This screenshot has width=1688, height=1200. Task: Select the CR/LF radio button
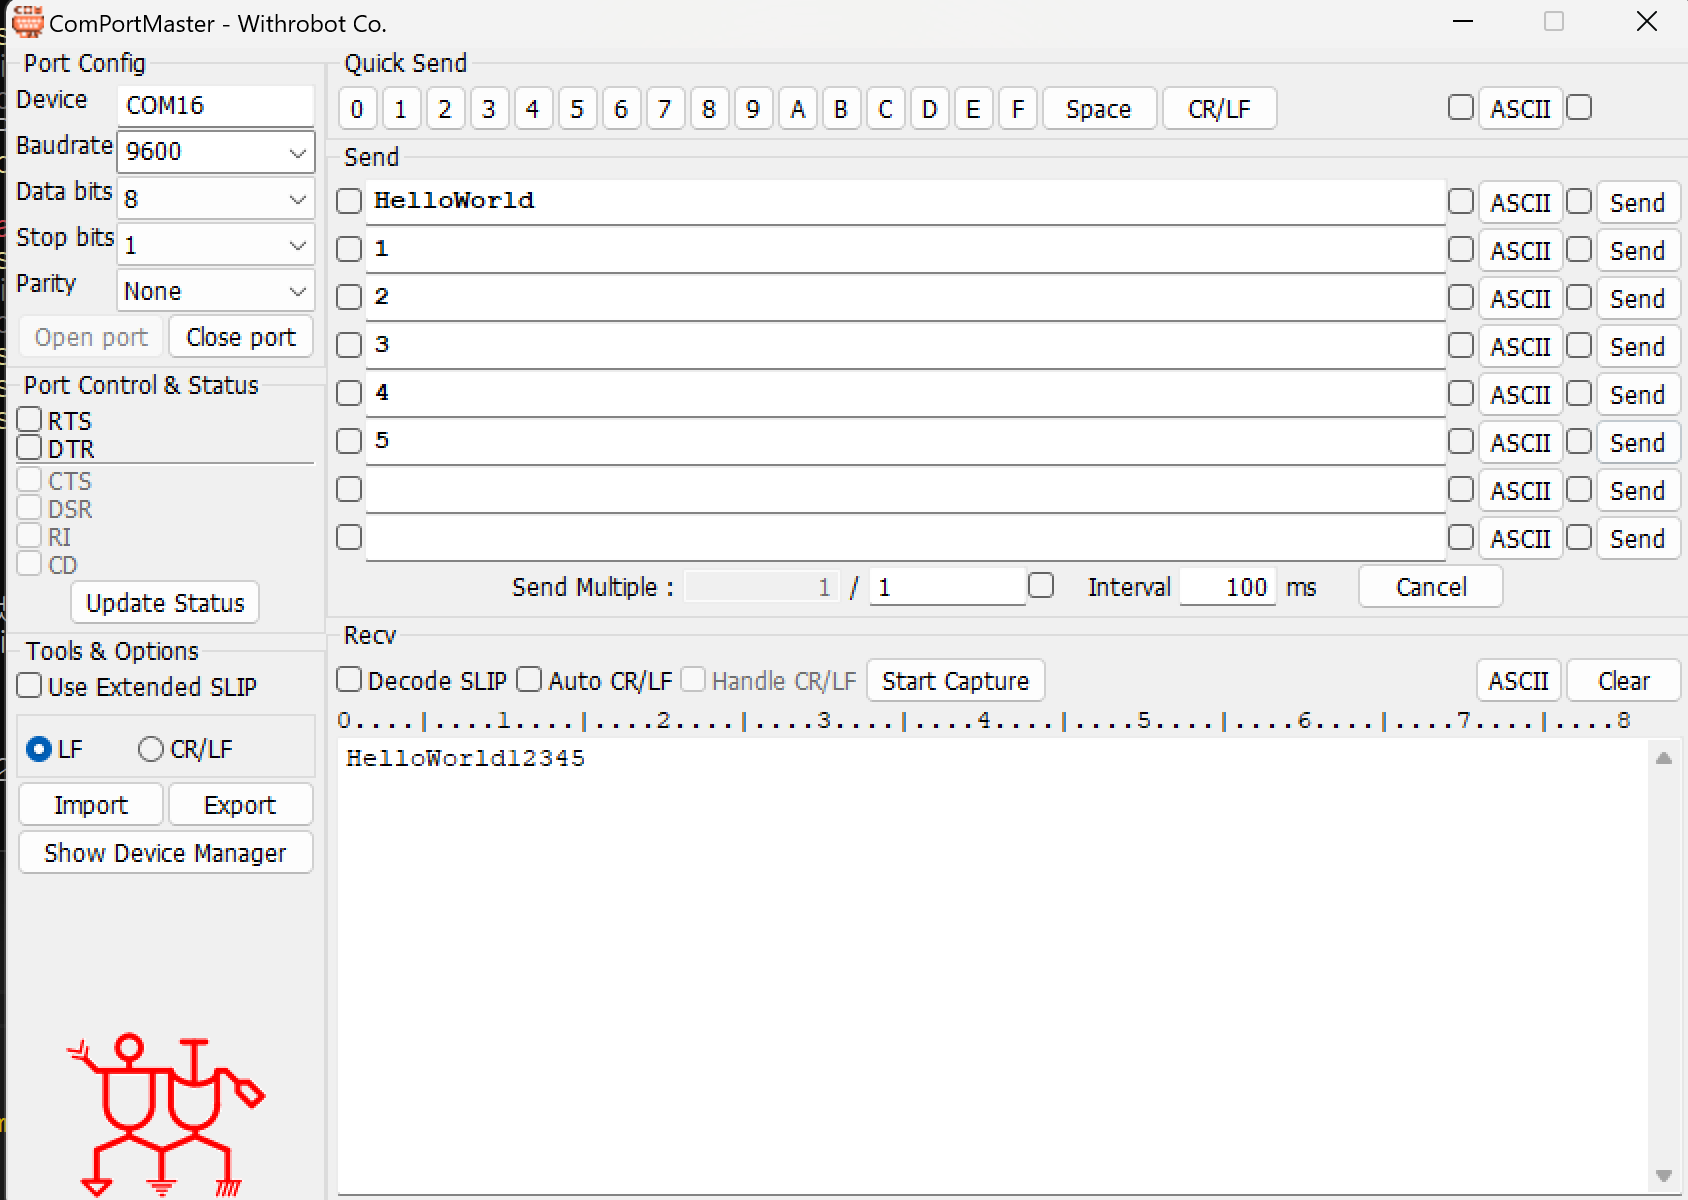click(x=150, y=749)
